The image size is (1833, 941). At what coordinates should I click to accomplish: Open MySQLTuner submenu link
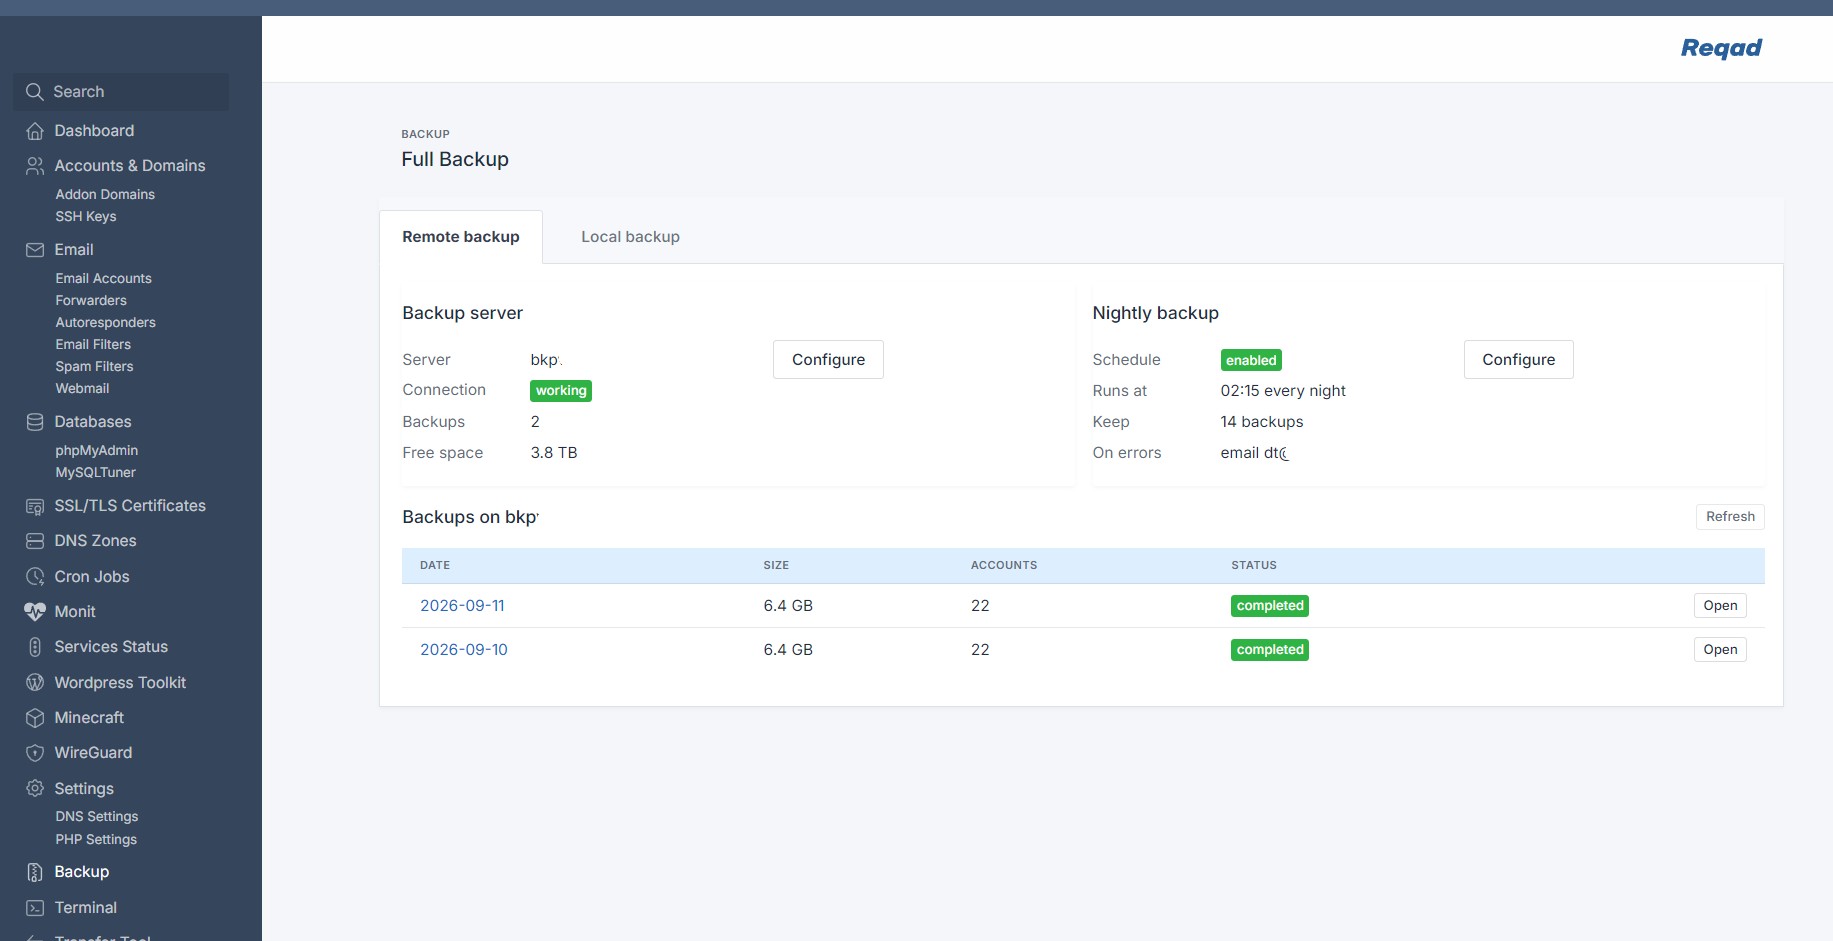[96, 473]
